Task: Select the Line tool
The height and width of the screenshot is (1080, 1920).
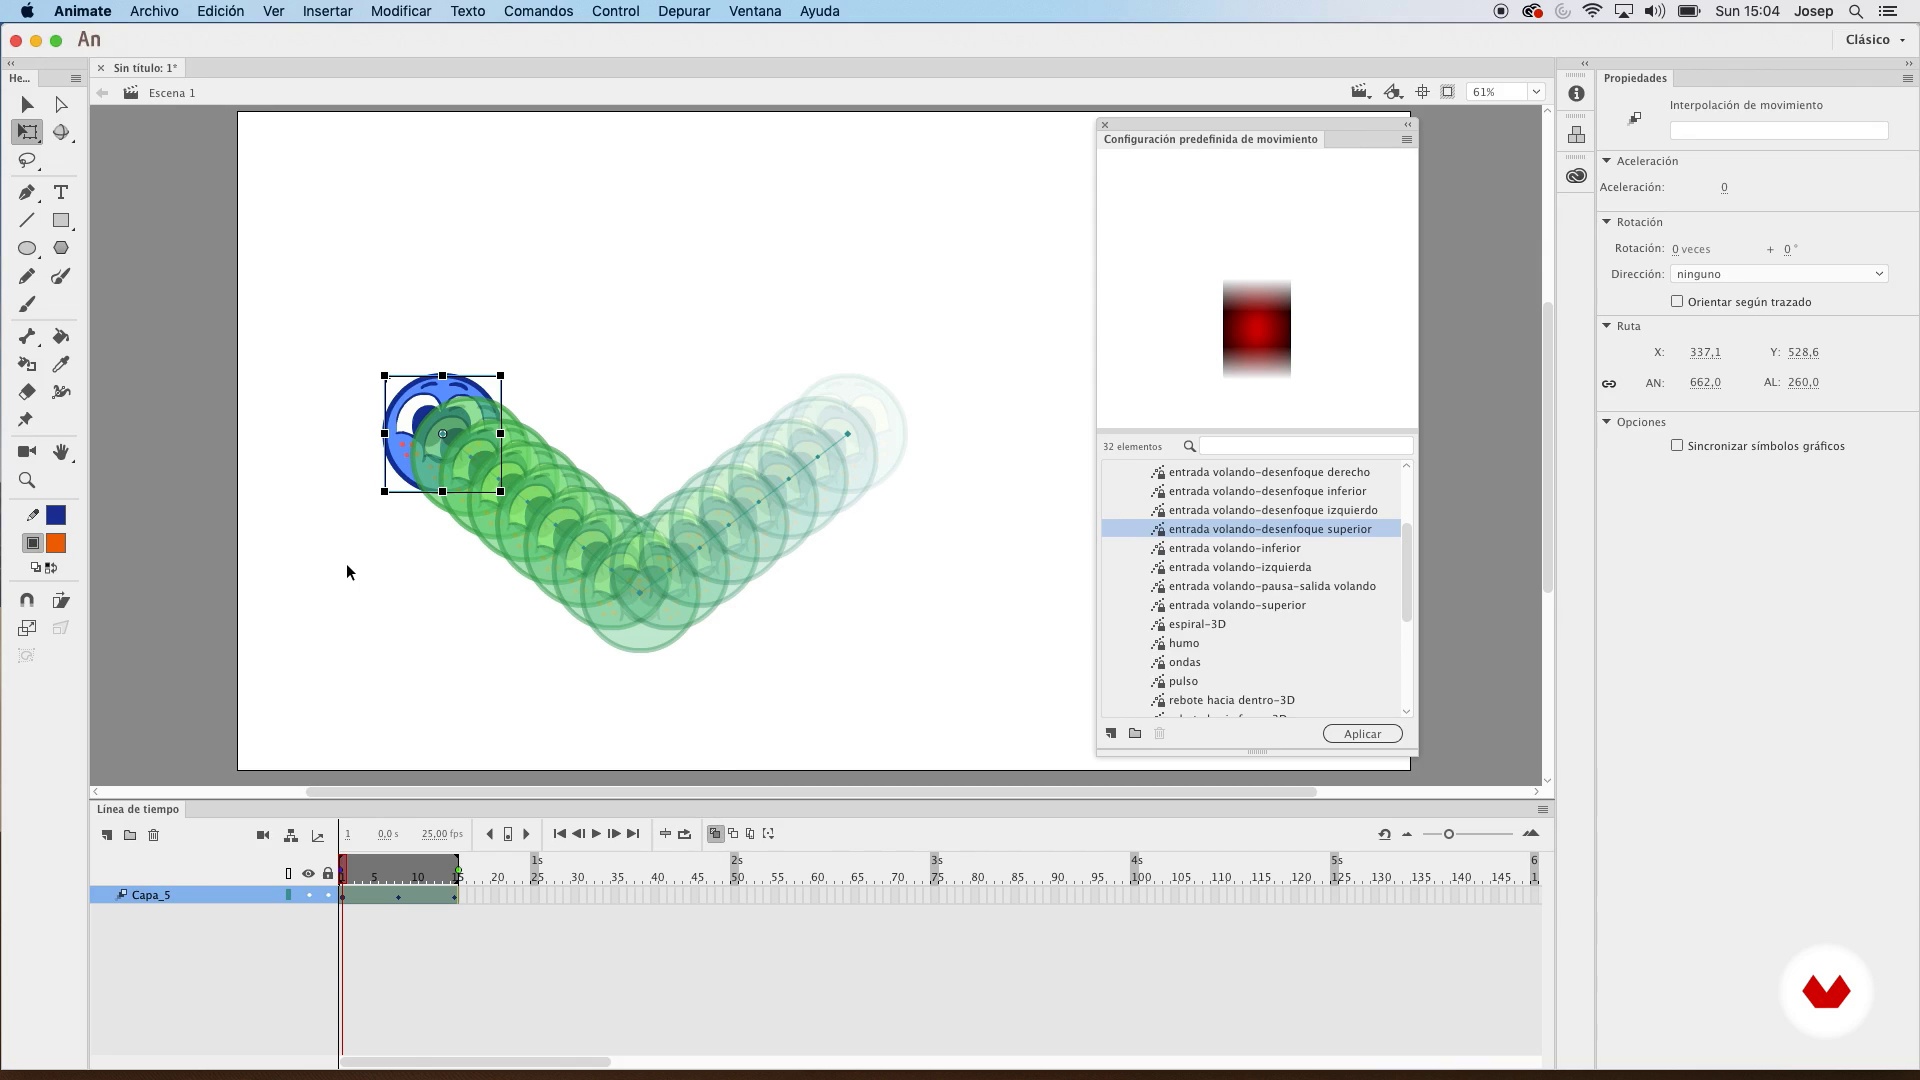Action: coord(27,220)
